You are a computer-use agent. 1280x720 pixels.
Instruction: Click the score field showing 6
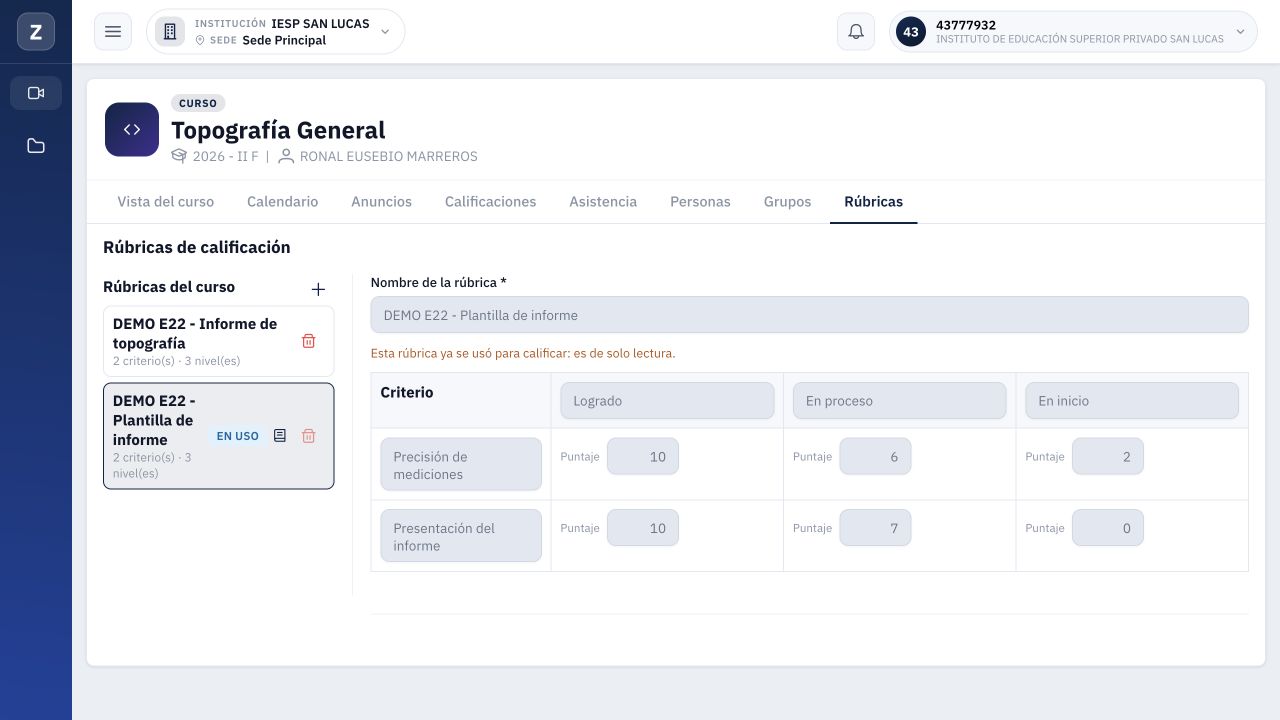[x=875, y=457]
